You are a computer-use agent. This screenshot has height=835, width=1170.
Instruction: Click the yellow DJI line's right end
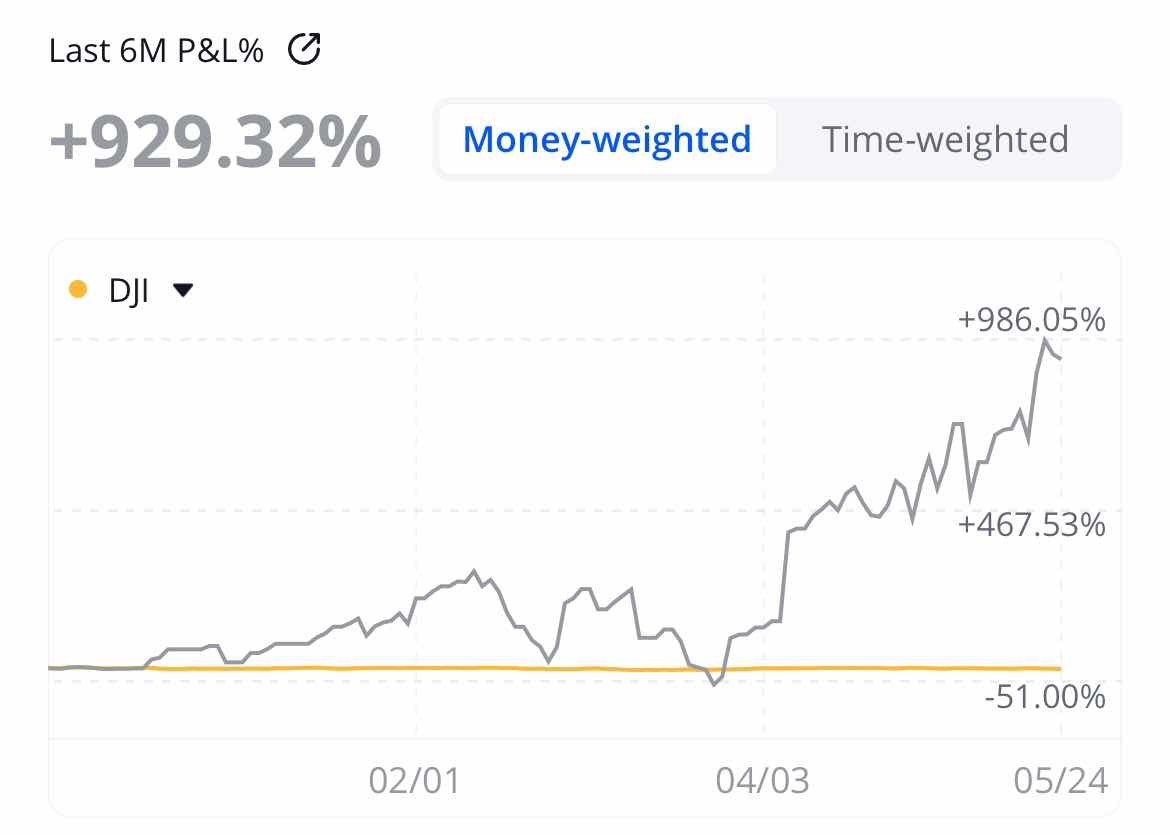[1060, 668]
